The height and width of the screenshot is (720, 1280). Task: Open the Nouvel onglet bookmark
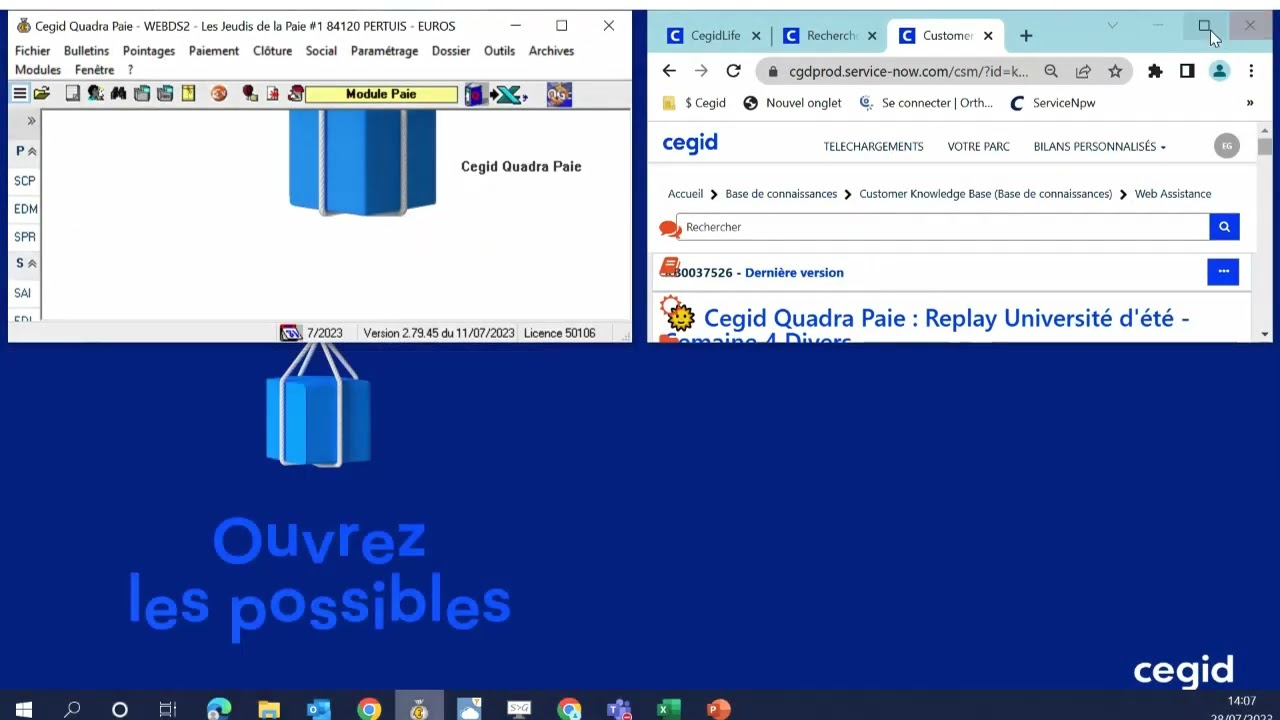coord(793,103)
